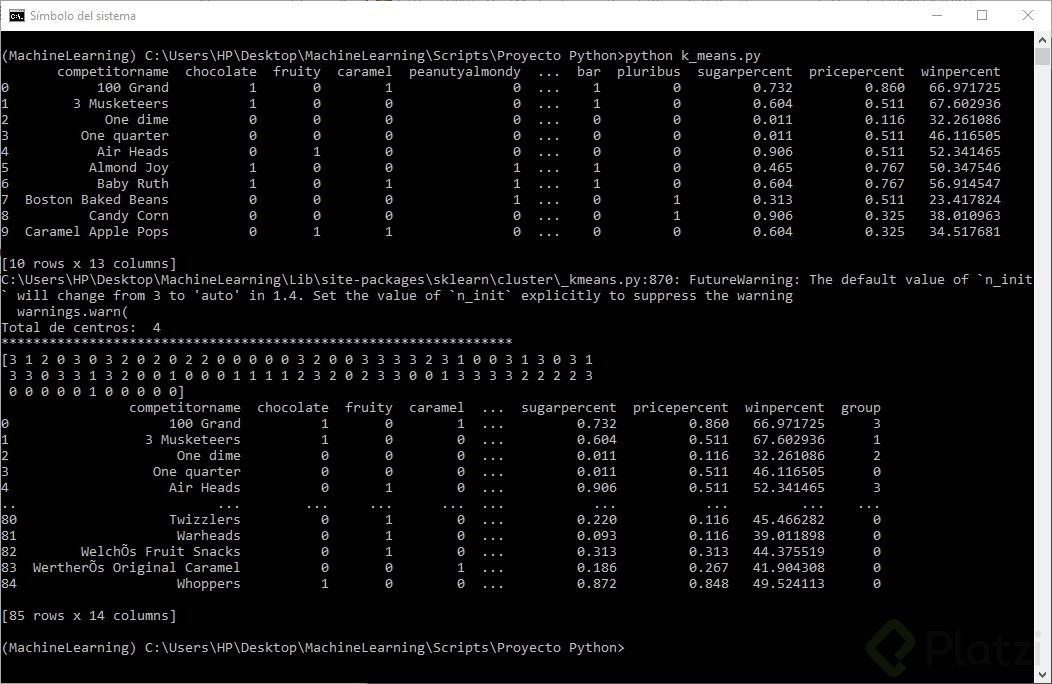The image size is (1052, 684).
Task: Click 'pluribus' column header
Action: [x=649, y=72]
